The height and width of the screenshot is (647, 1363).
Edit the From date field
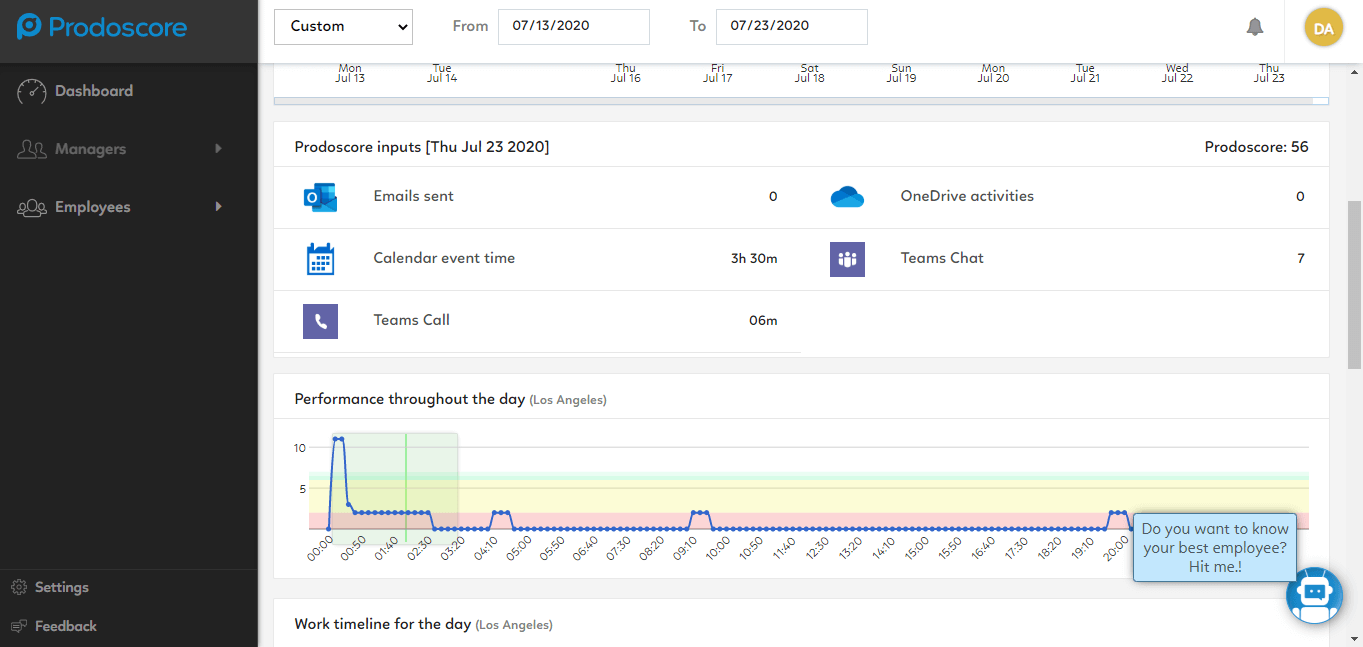pyautogui.click(x=574, y=27)
